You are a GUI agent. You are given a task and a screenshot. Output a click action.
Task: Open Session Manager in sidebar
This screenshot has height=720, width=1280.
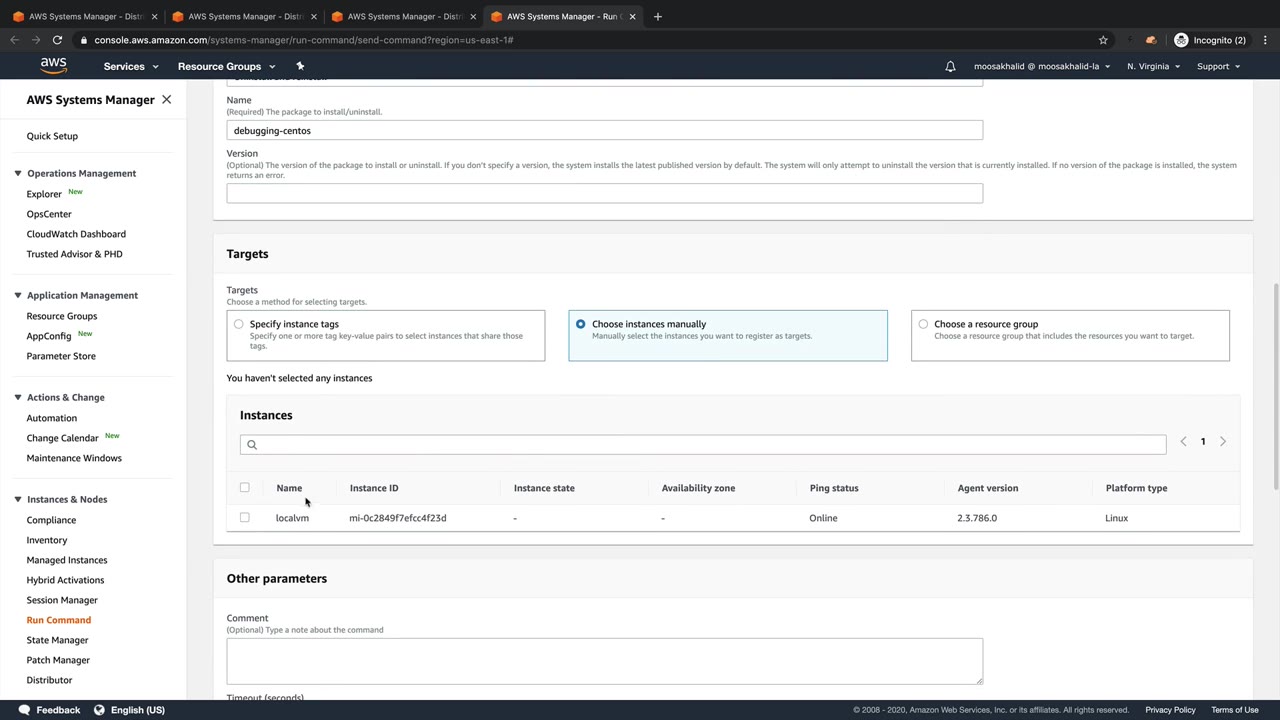tap(62, 600)
